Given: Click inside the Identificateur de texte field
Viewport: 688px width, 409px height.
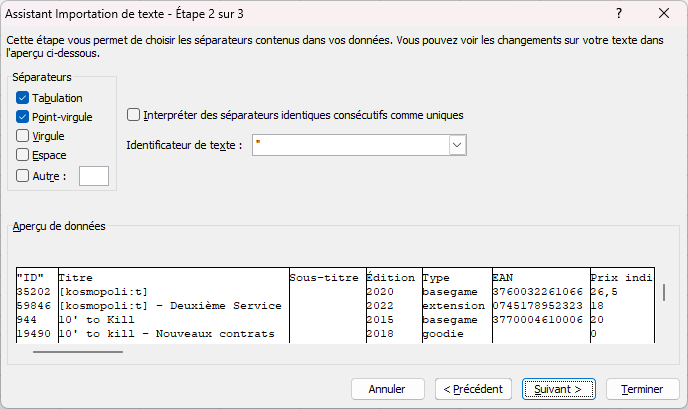Looking at the screenshot, I should (x=350, y=145).
